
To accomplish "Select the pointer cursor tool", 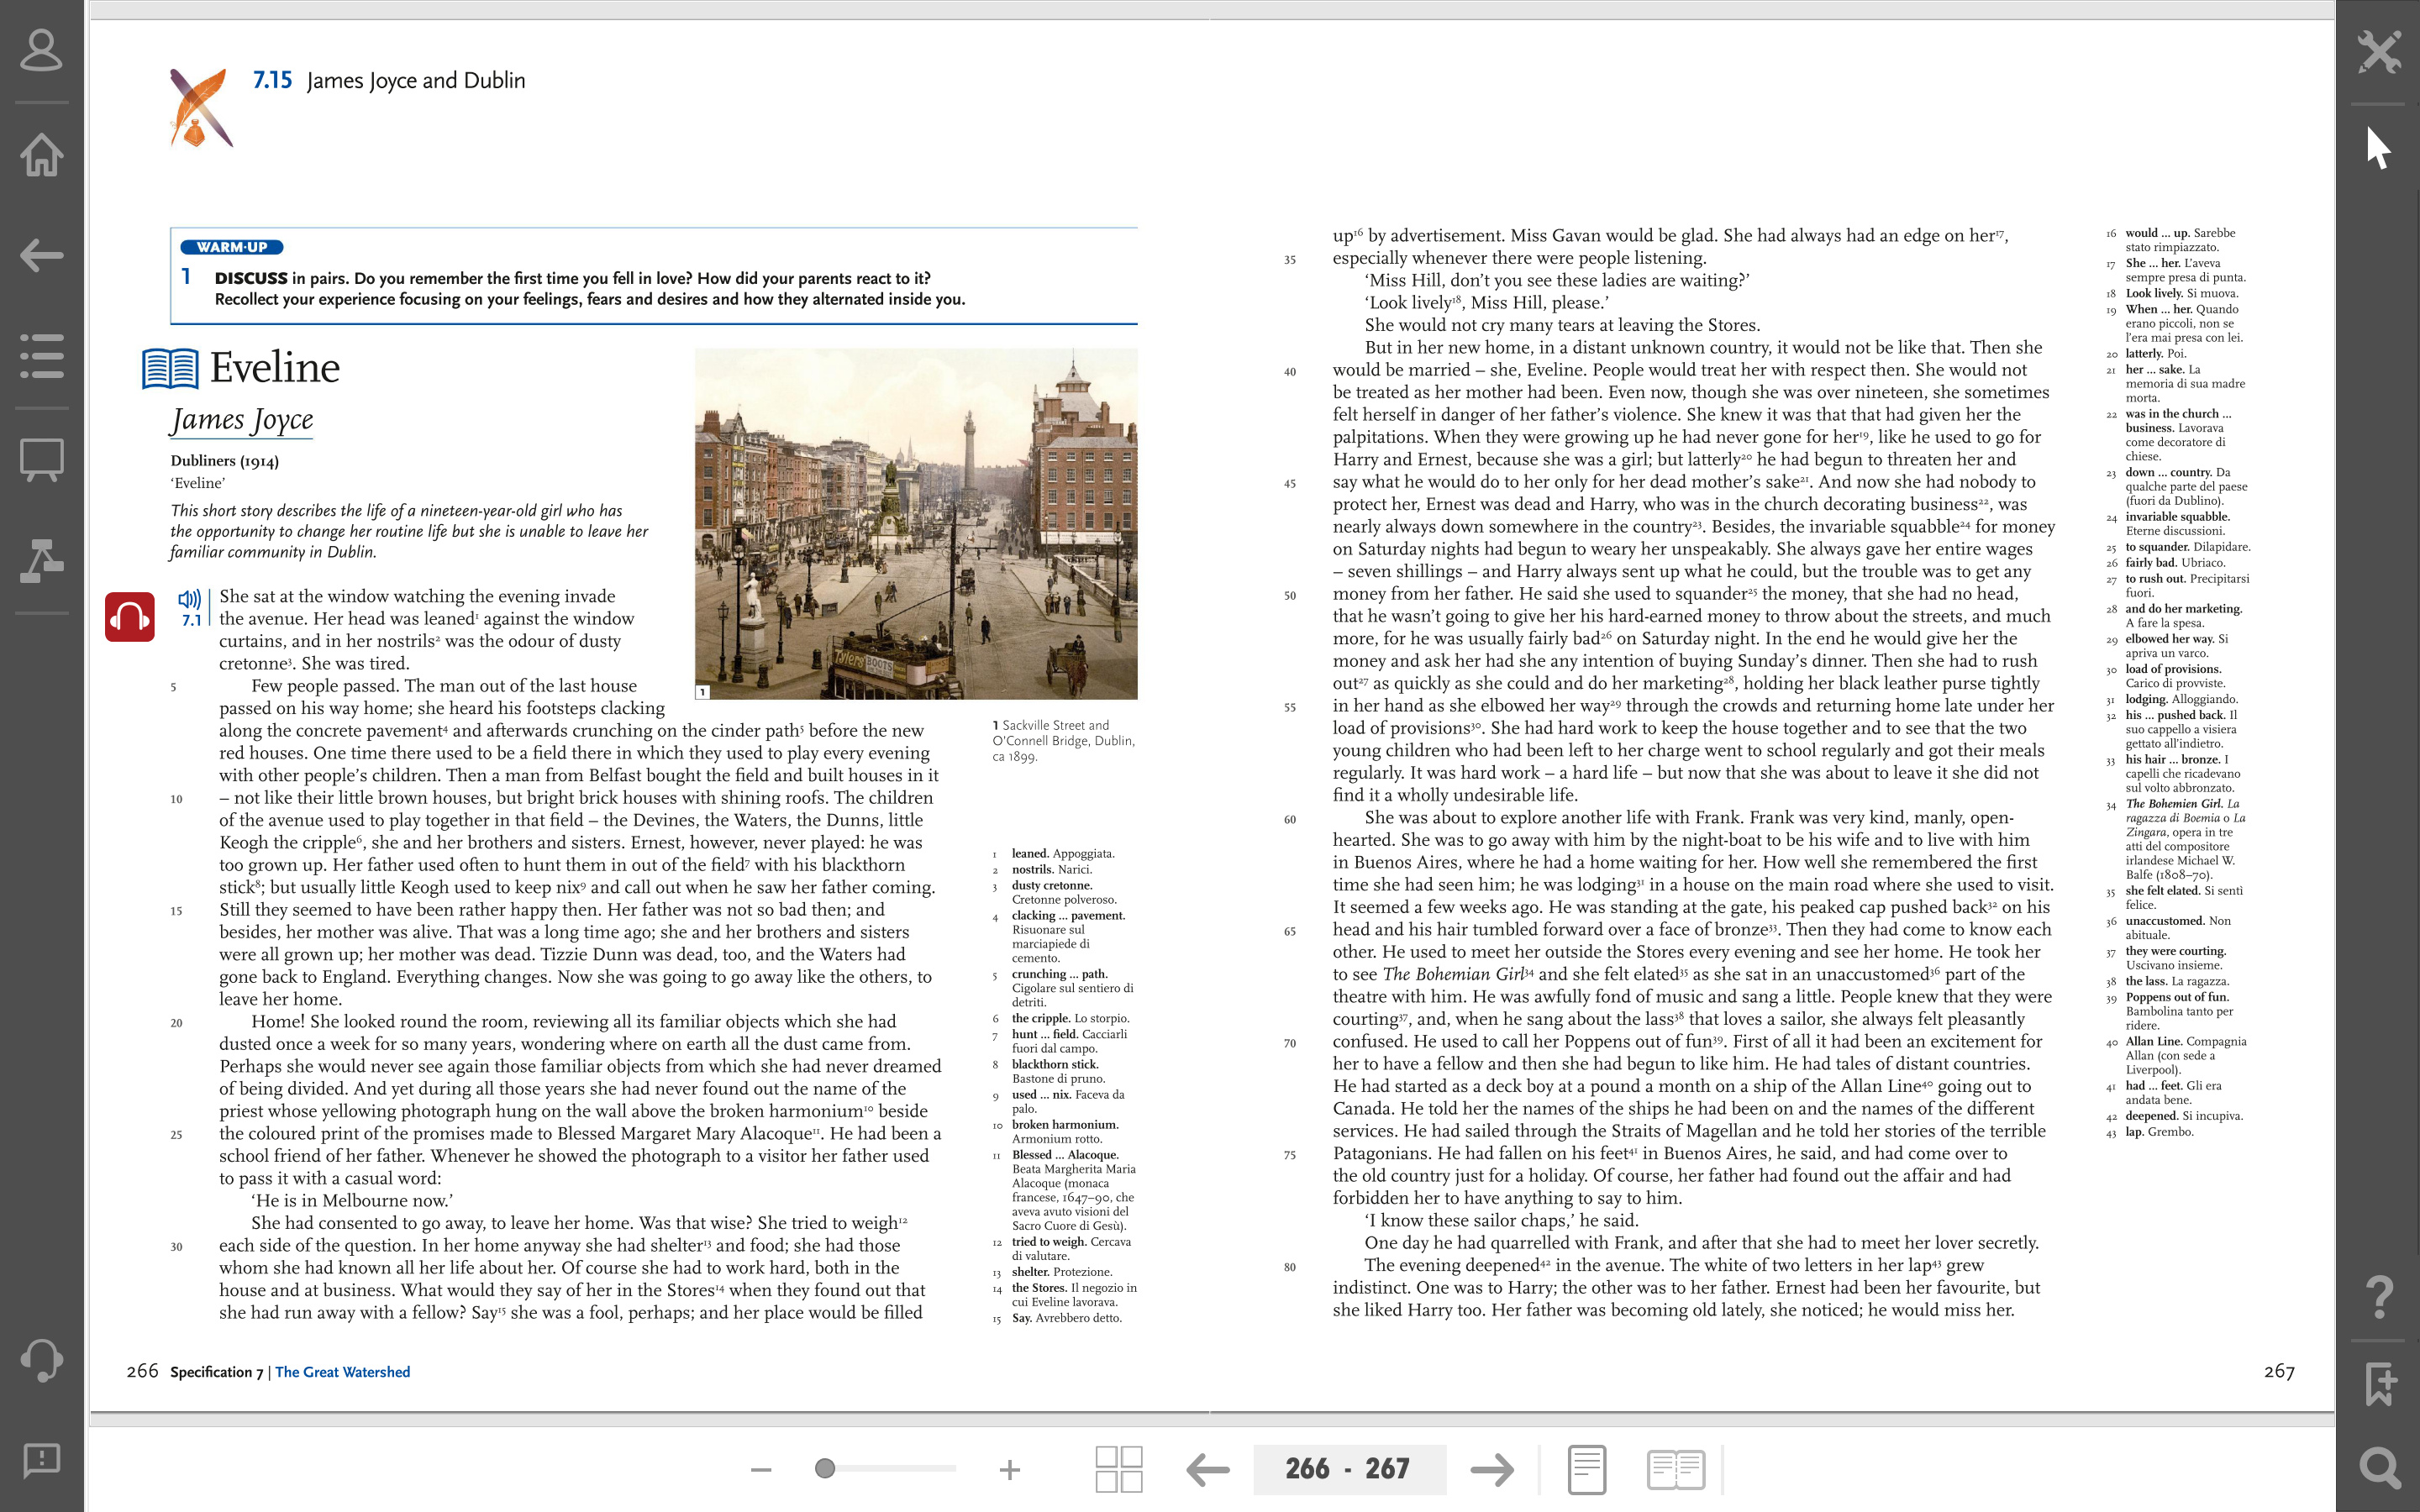I will tap(2379, 149).
